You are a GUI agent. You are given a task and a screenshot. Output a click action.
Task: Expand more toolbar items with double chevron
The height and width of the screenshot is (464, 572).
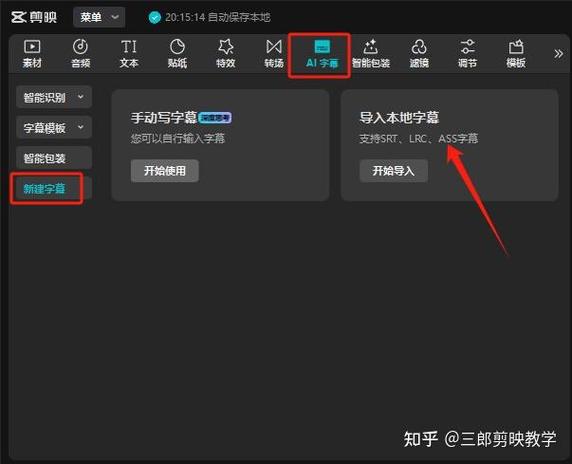pos(558,54)
